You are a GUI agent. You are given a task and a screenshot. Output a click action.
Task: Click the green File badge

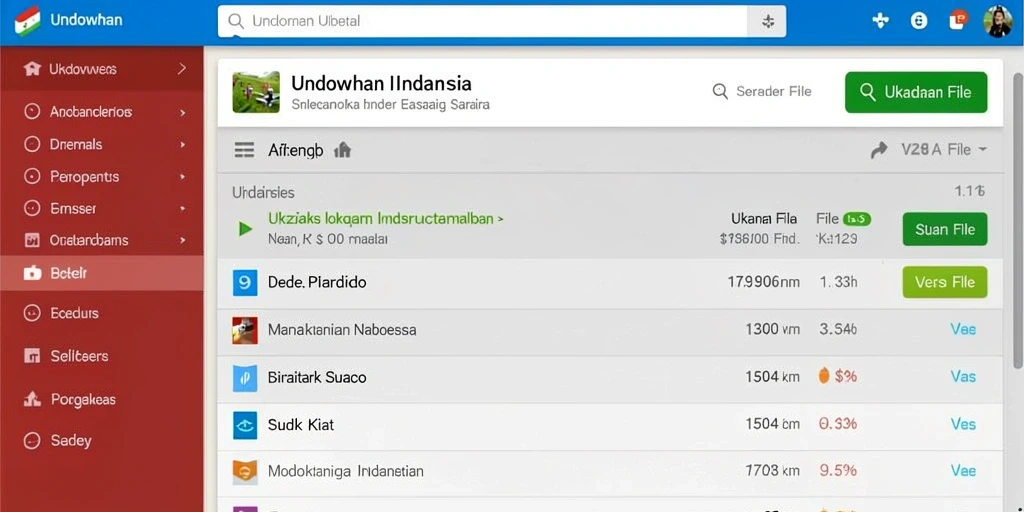(x=857, y=219)
